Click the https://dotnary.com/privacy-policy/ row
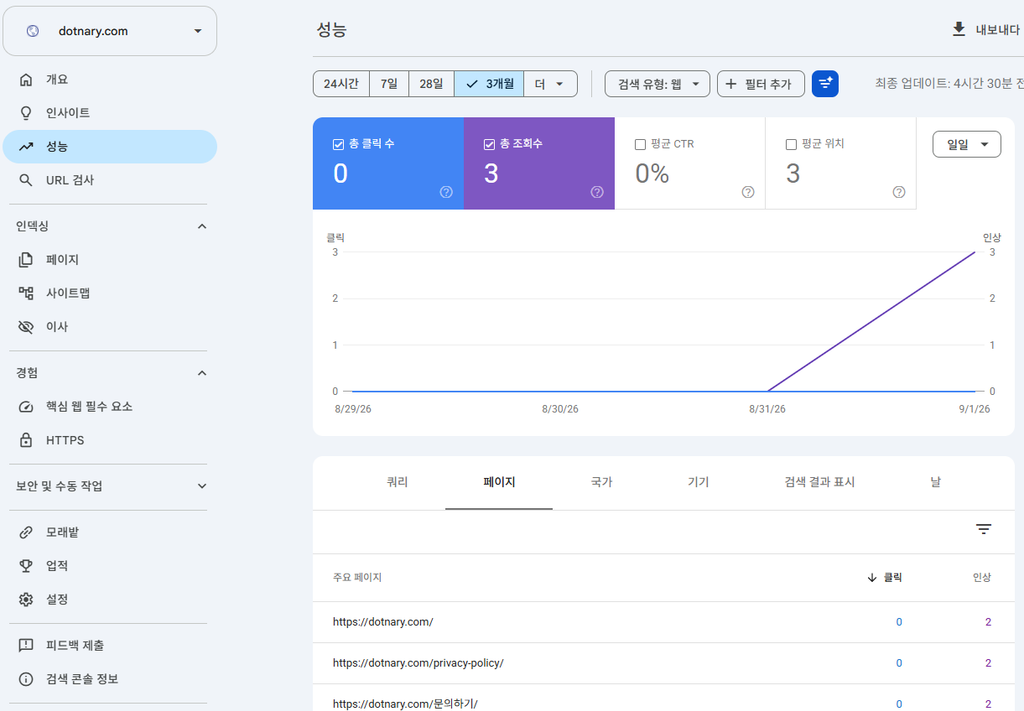The image size is (1024, 711). coord(664,663)
